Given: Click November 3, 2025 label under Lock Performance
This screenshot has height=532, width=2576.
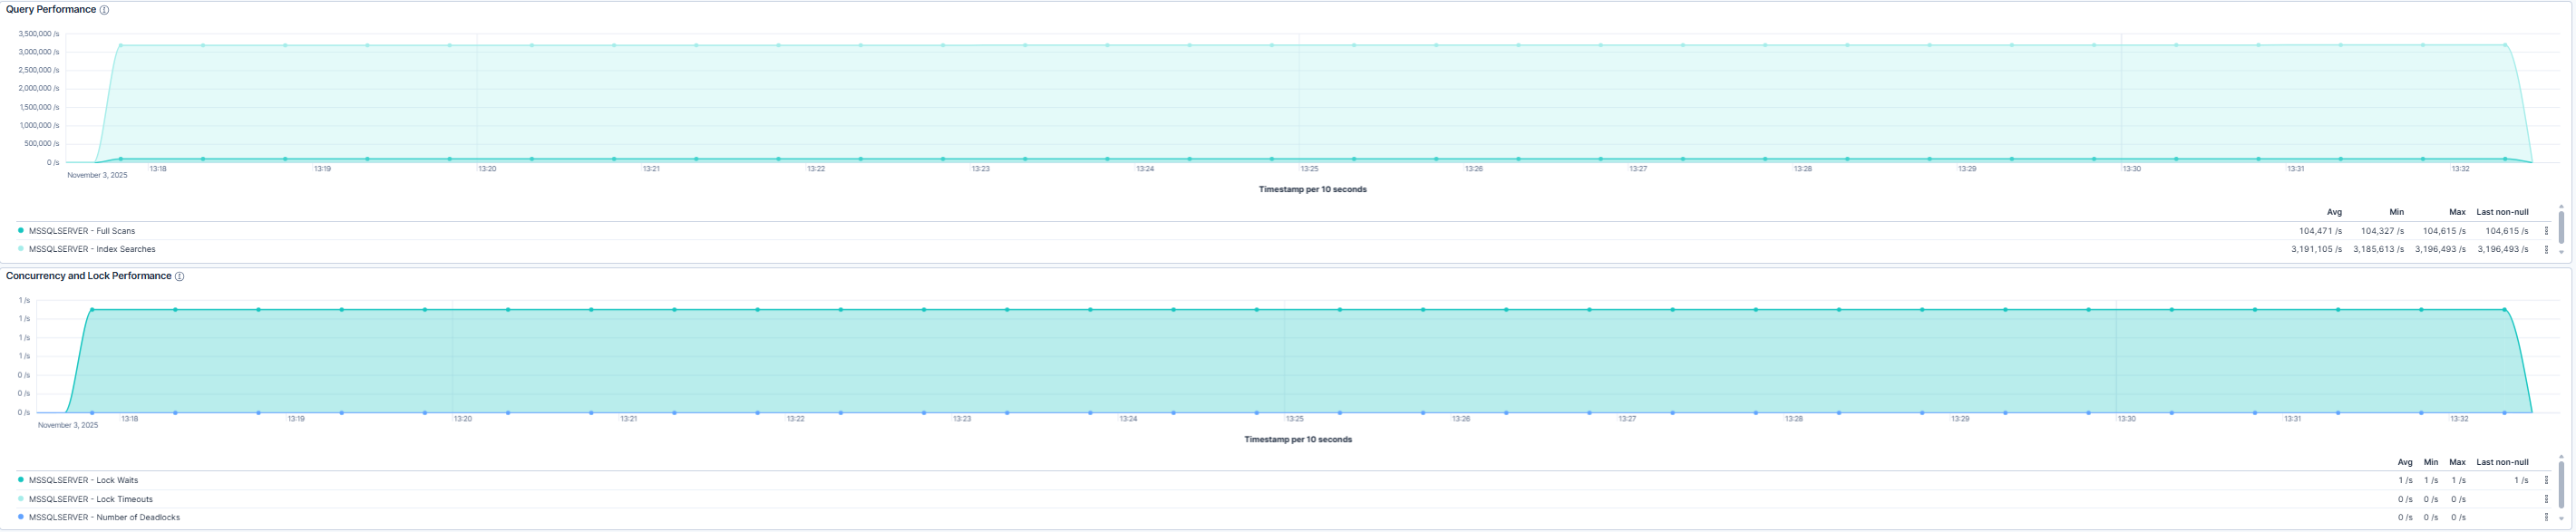Looking at the screenshot, I should point(68,425).
